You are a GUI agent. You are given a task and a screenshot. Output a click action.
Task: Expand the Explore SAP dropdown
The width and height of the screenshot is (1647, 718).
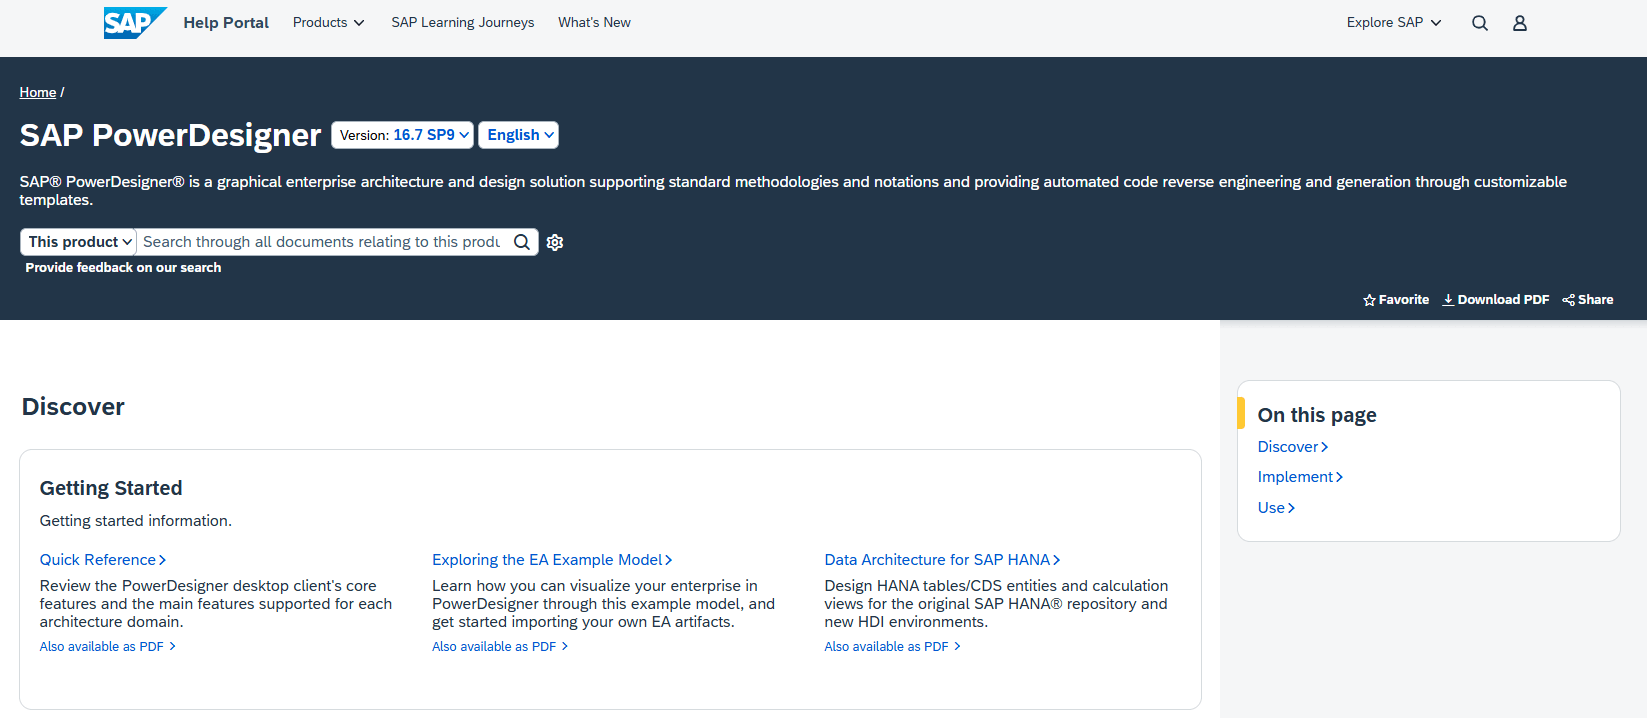coord(1394,22)
